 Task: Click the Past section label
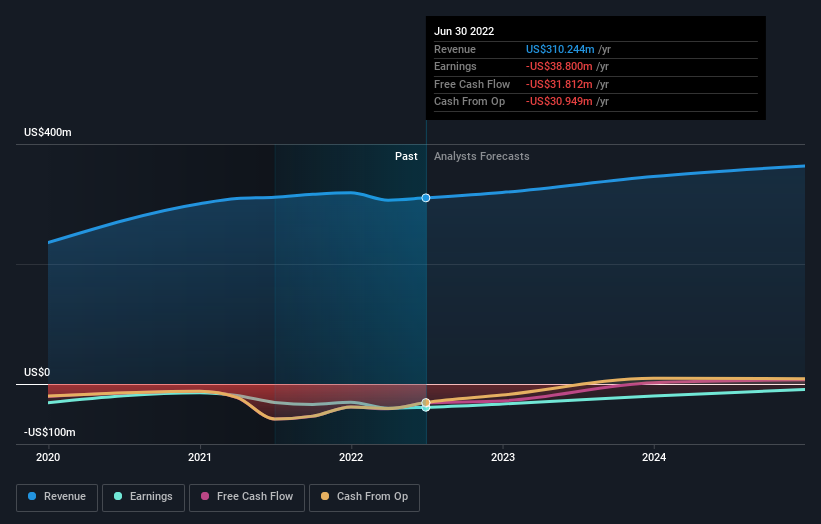coord(406,156)
